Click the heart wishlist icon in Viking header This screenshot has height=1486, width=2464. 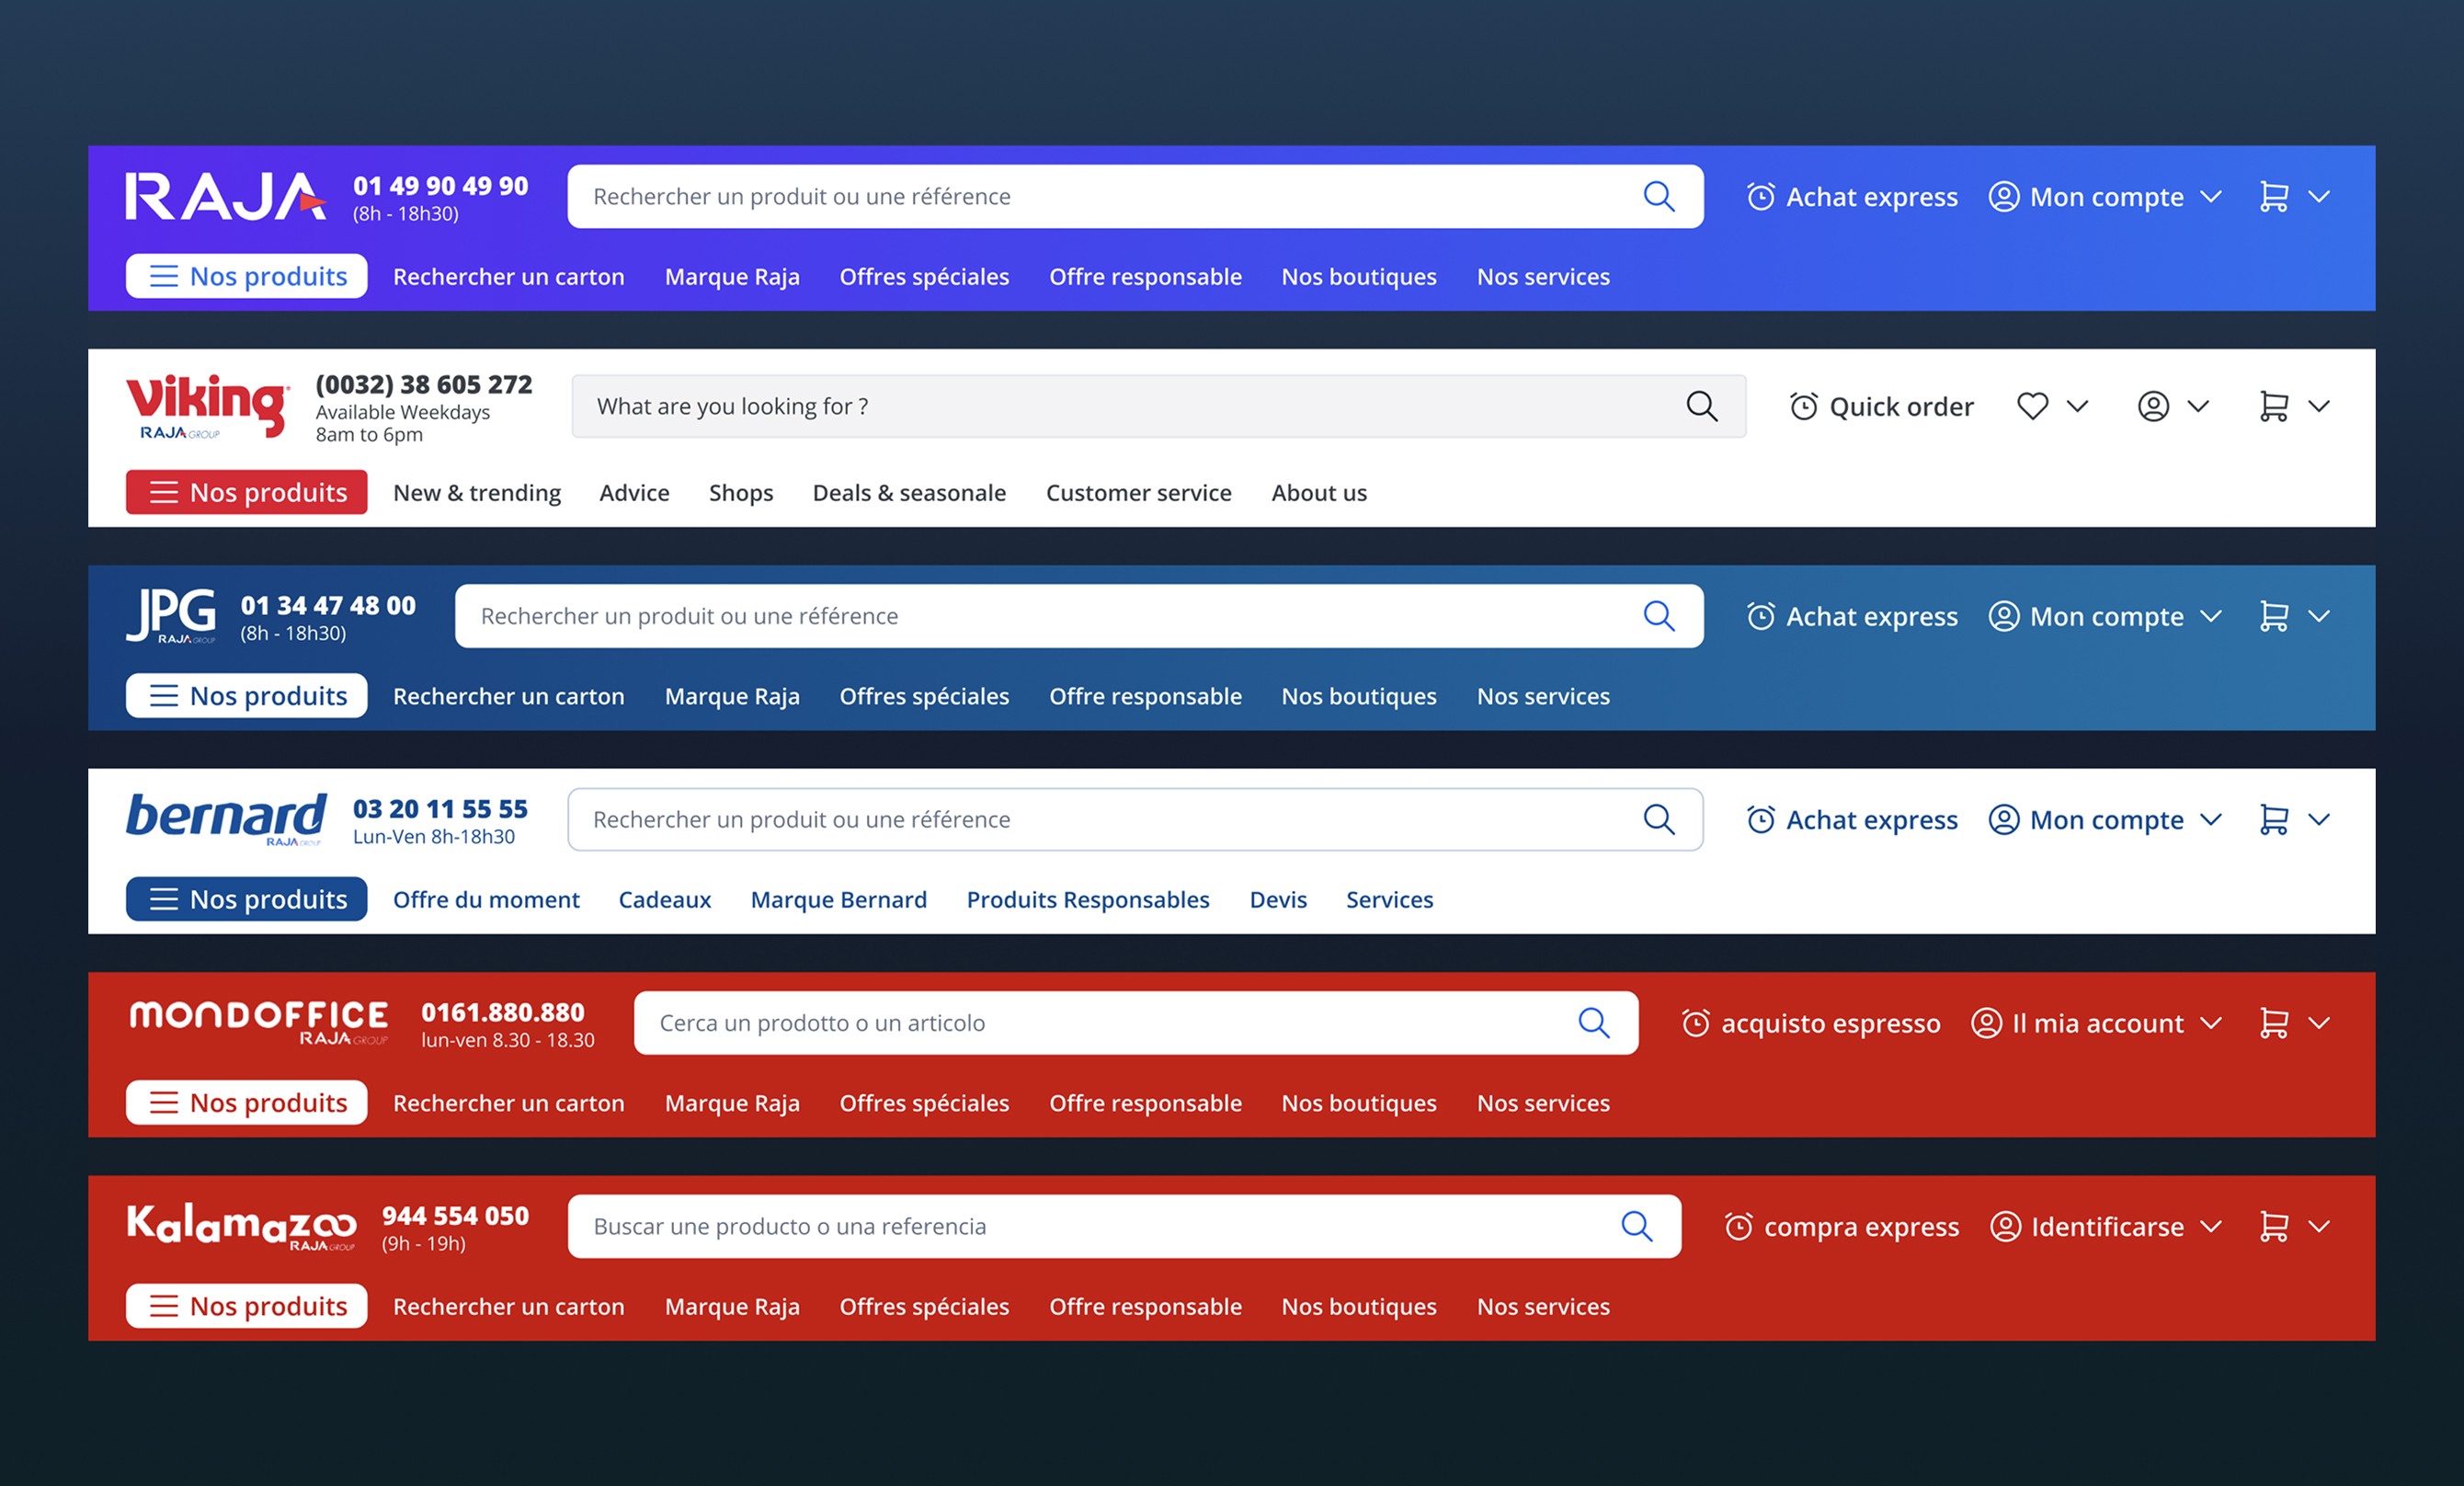[2032, 406]
